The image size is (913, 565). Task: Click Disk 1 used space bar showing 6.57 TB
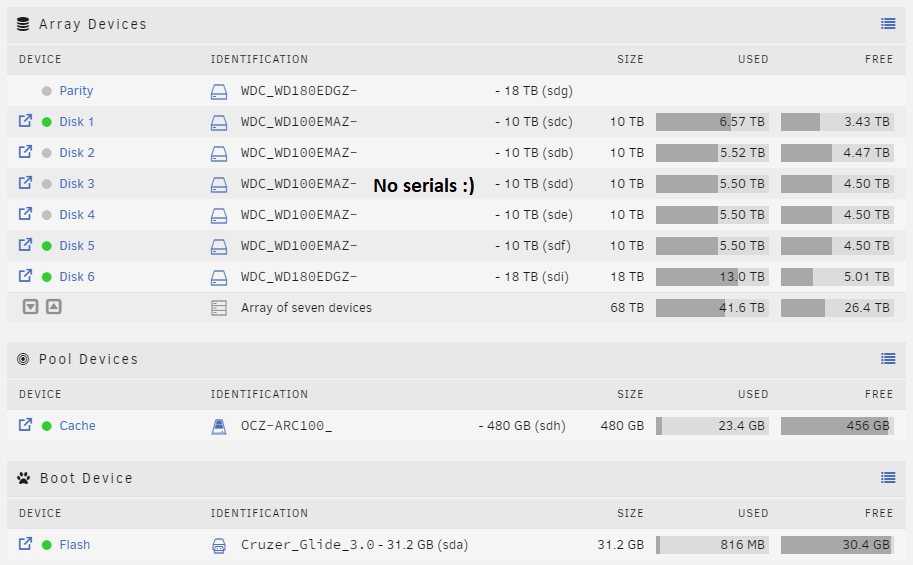coord(712,122)
